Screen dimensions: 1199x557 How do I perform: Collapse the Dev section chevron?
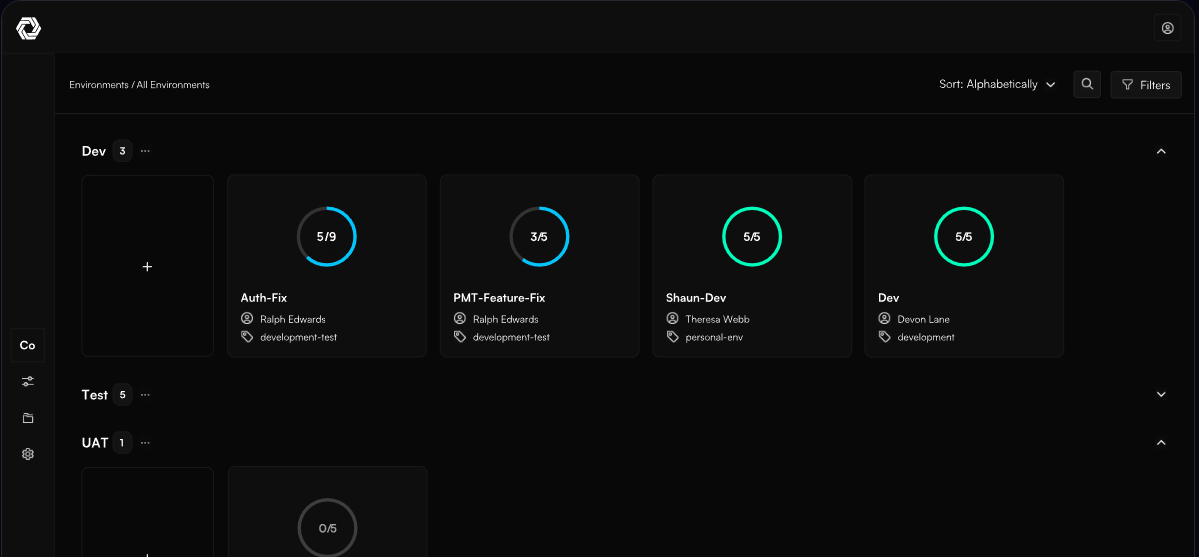[x=1161, y=151]
